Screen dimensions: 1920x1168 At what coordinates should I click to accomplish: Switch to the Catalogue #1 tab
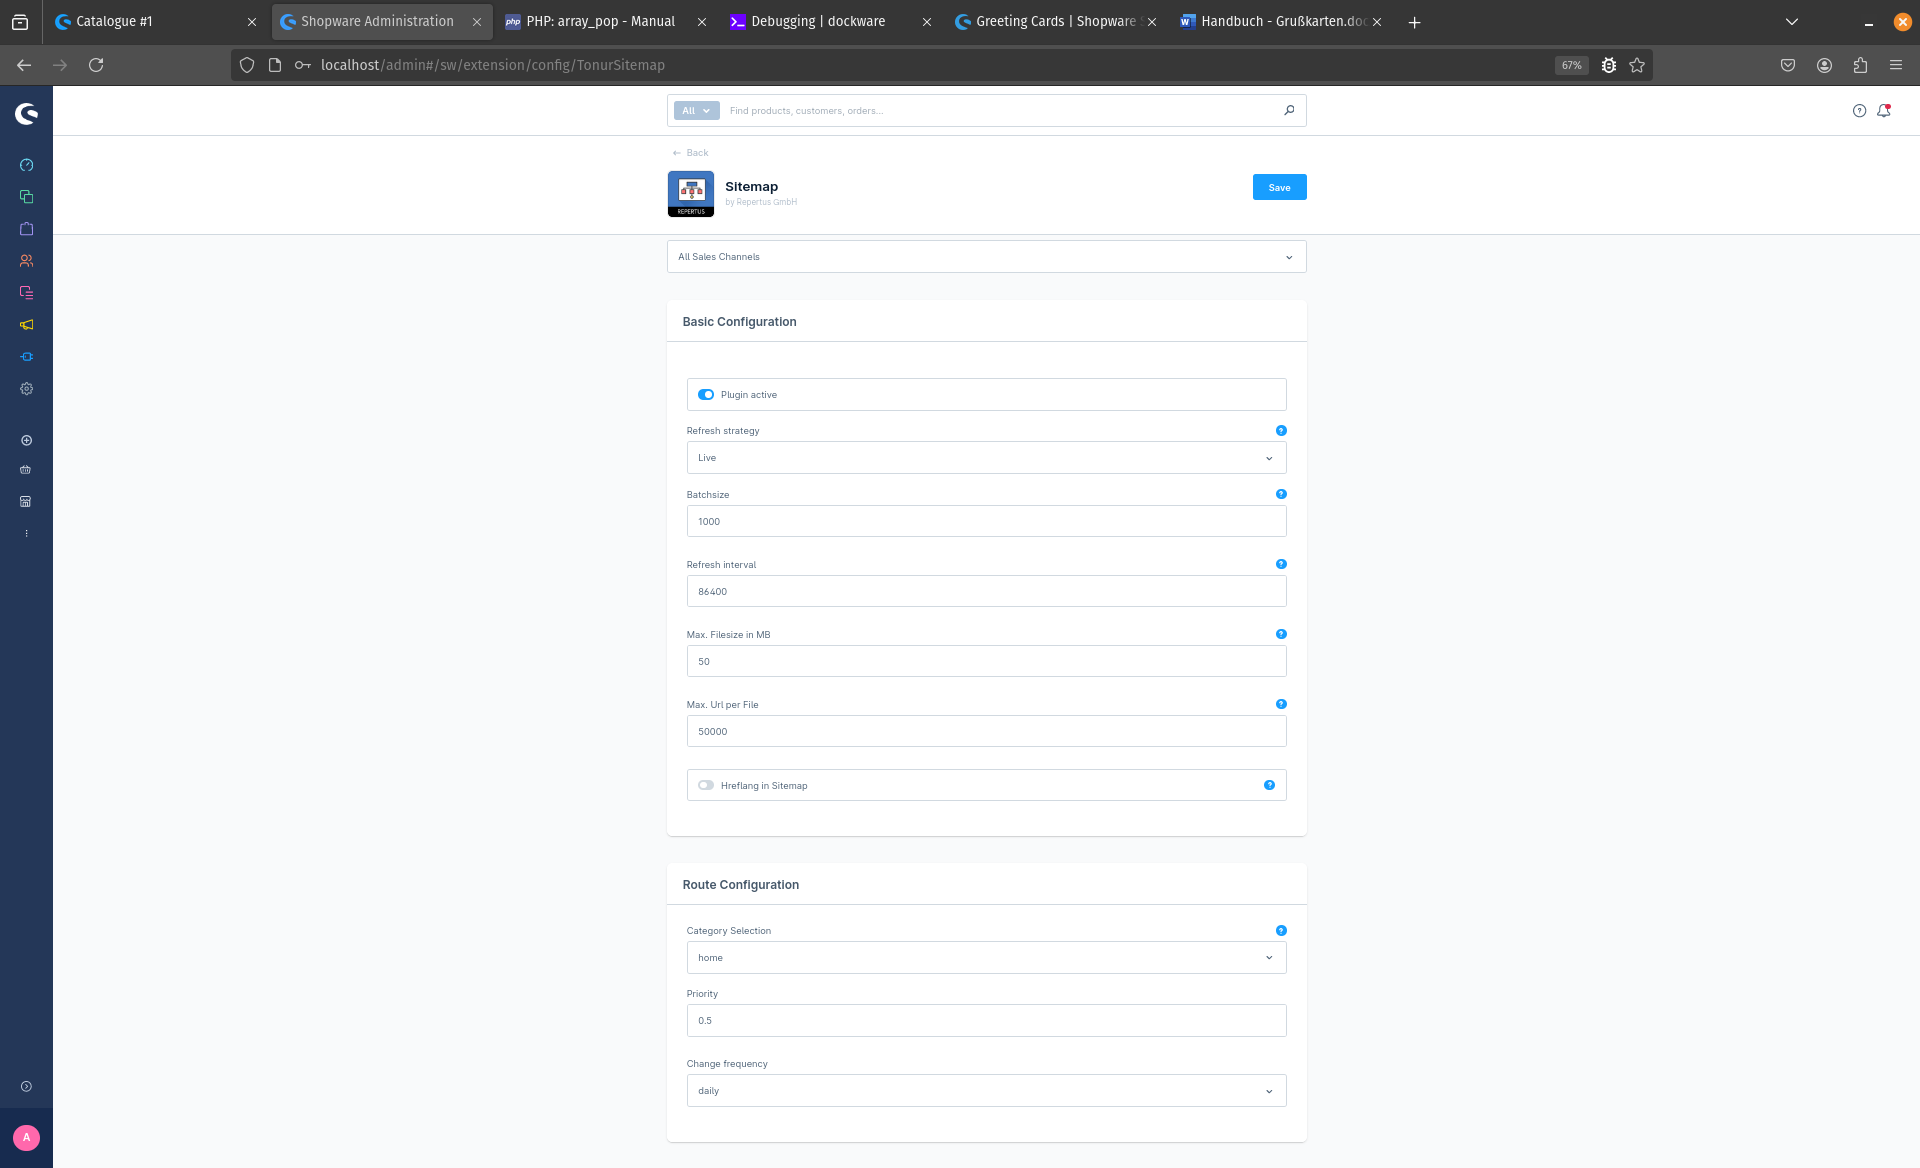pyautogui.click(x=154, y=22)
